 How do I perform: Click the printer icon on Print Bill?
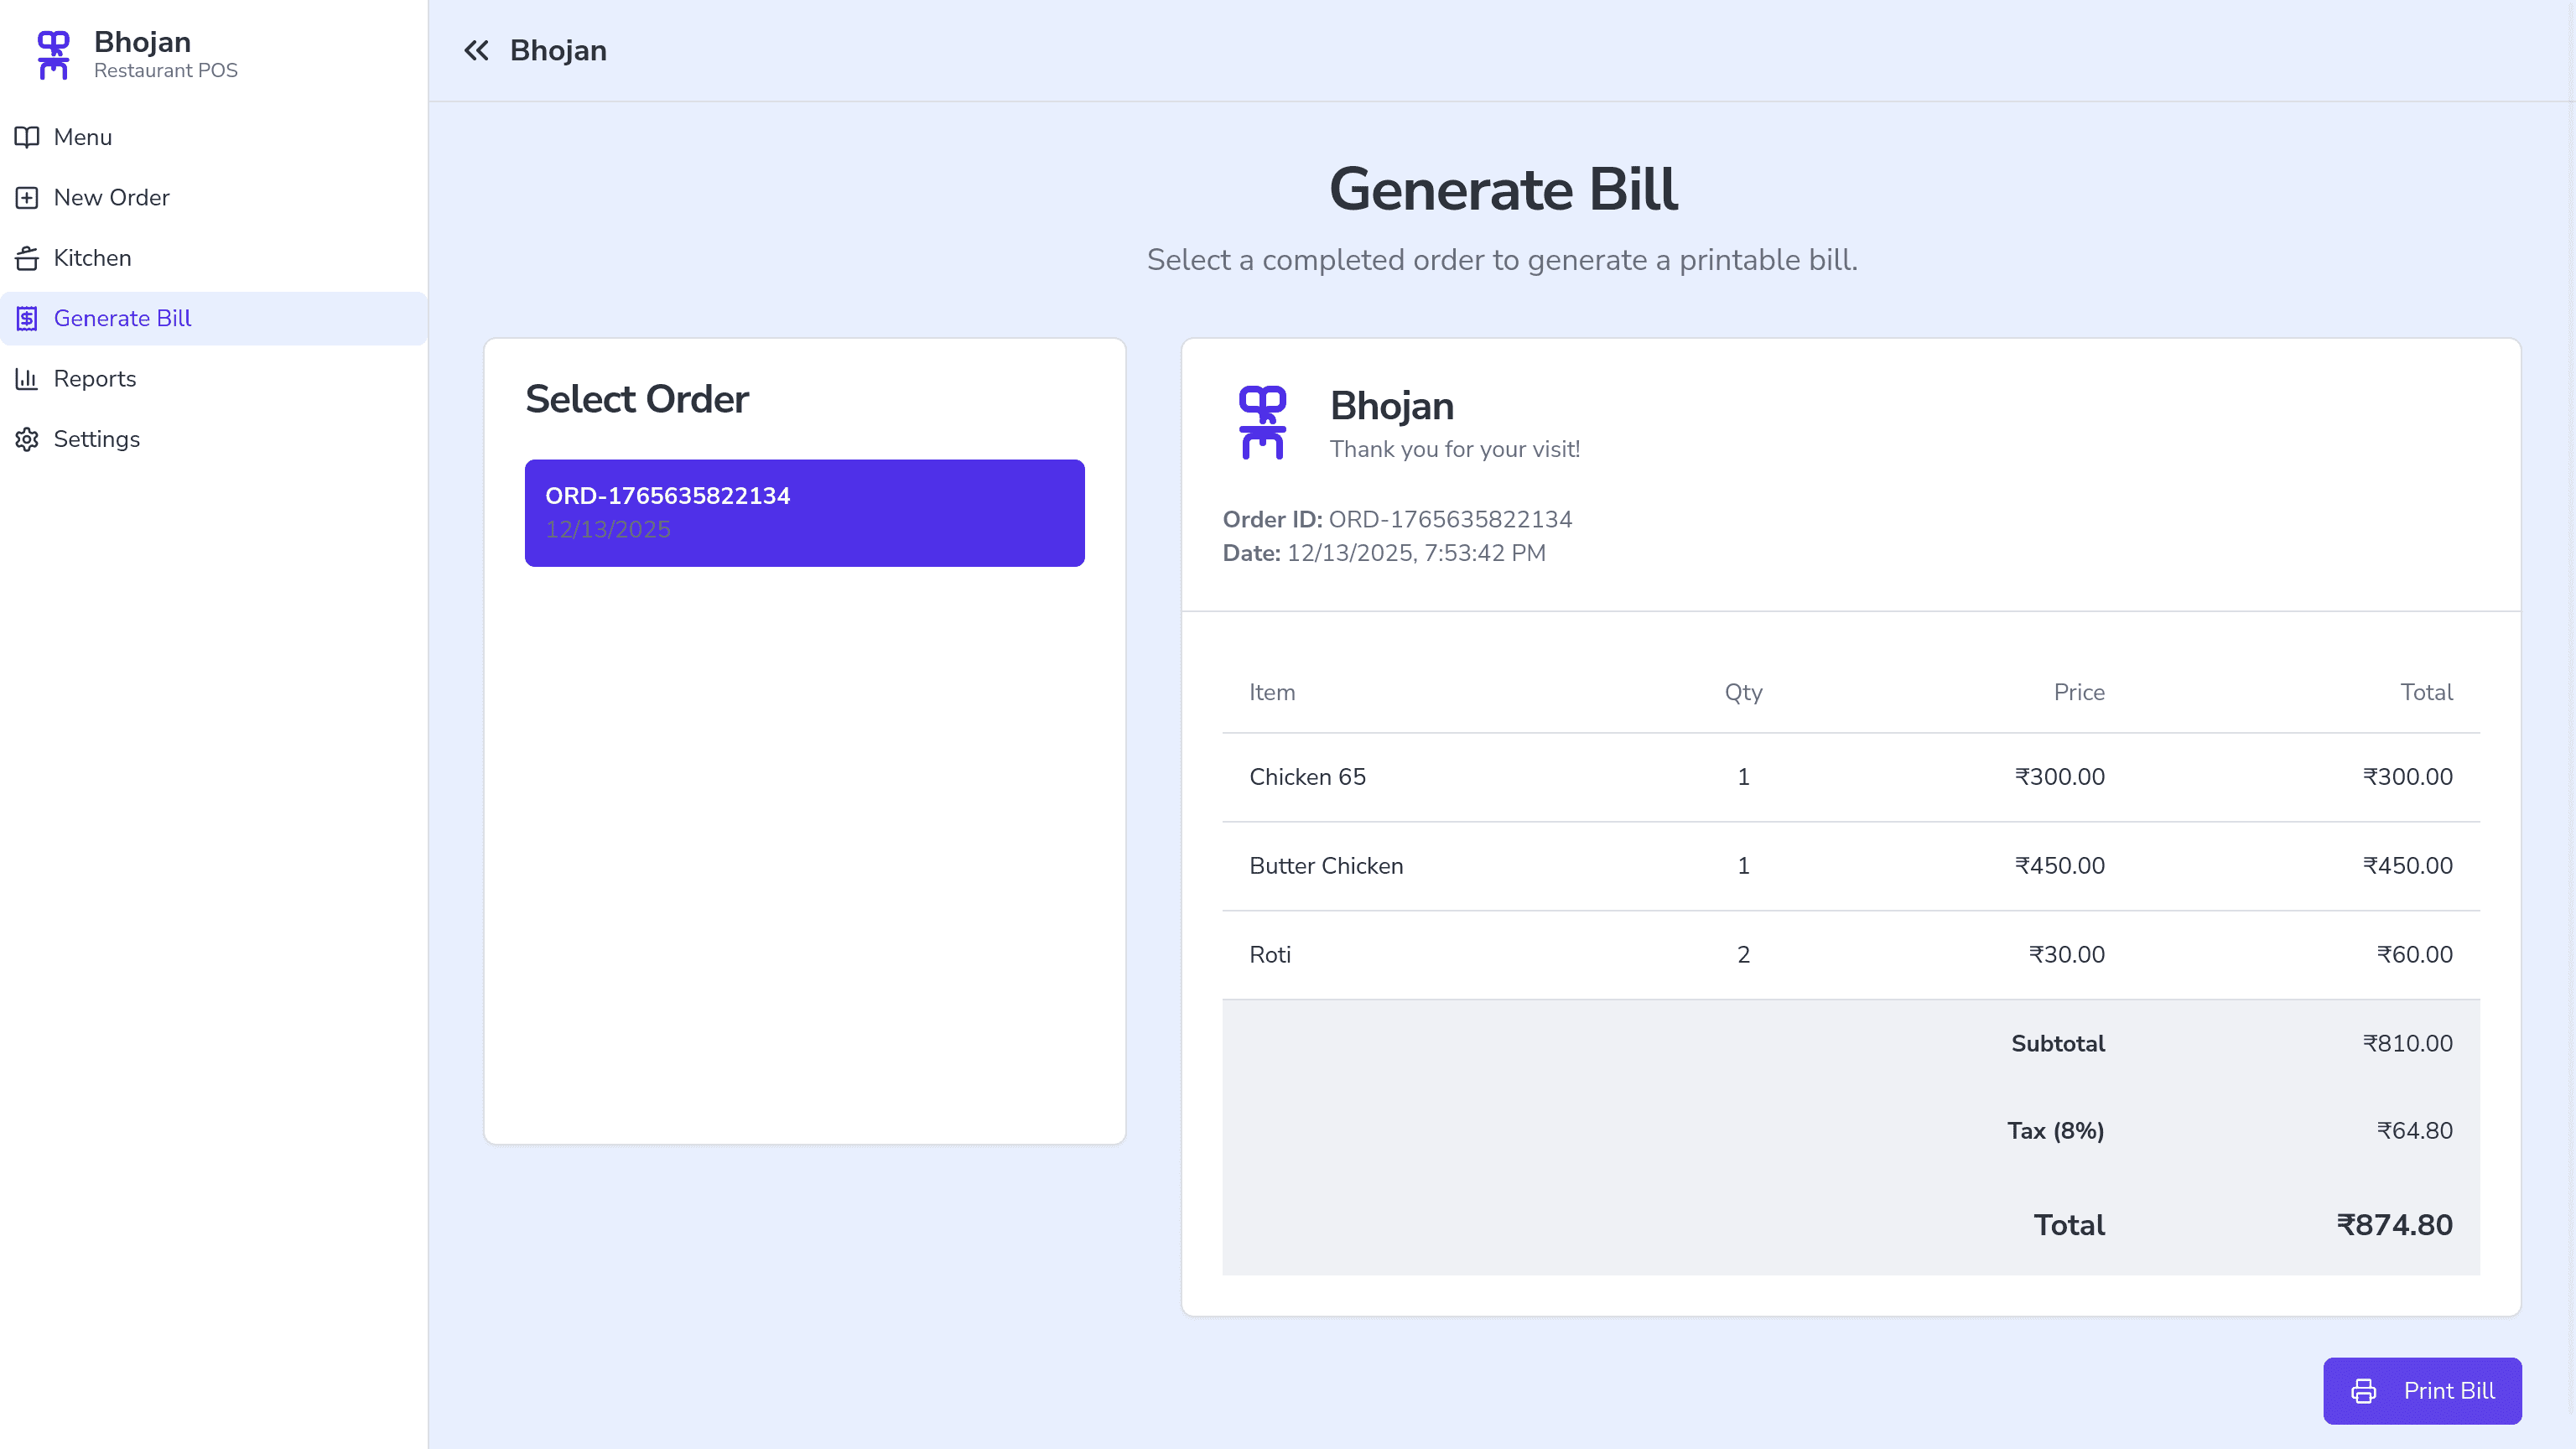tap(2363, 1391)
